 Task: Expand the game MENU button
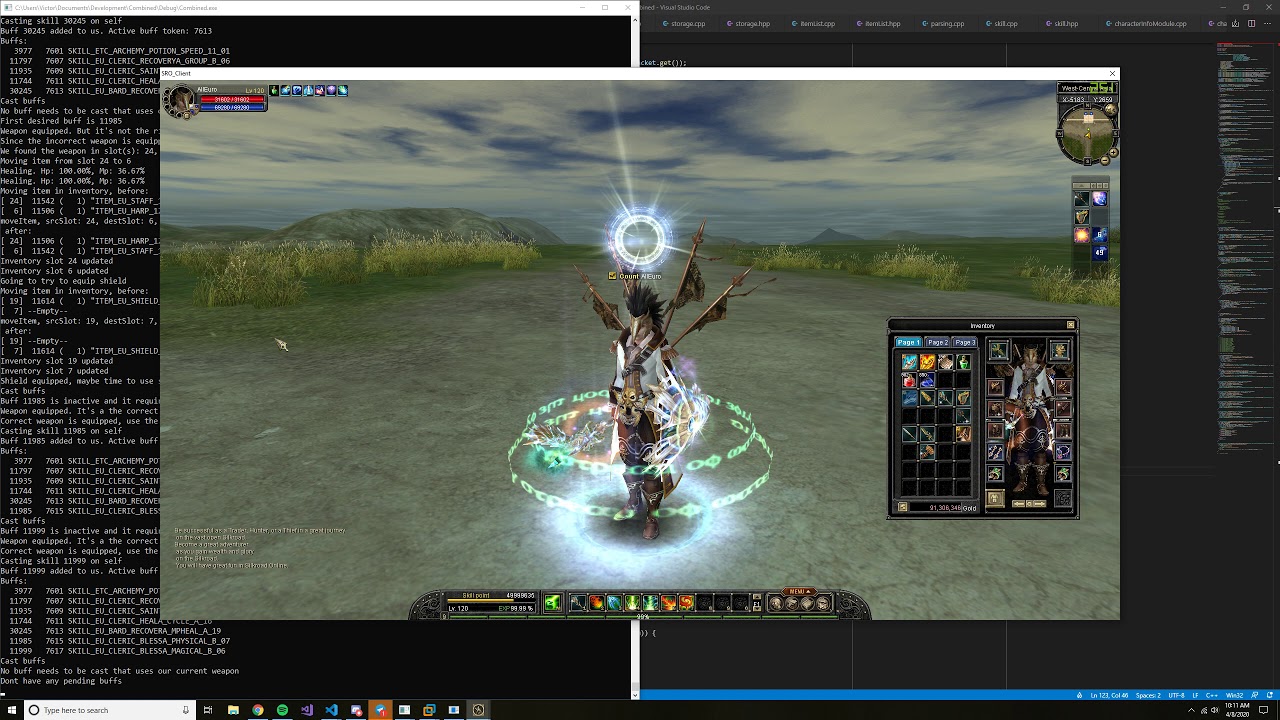tap(799, 591)
